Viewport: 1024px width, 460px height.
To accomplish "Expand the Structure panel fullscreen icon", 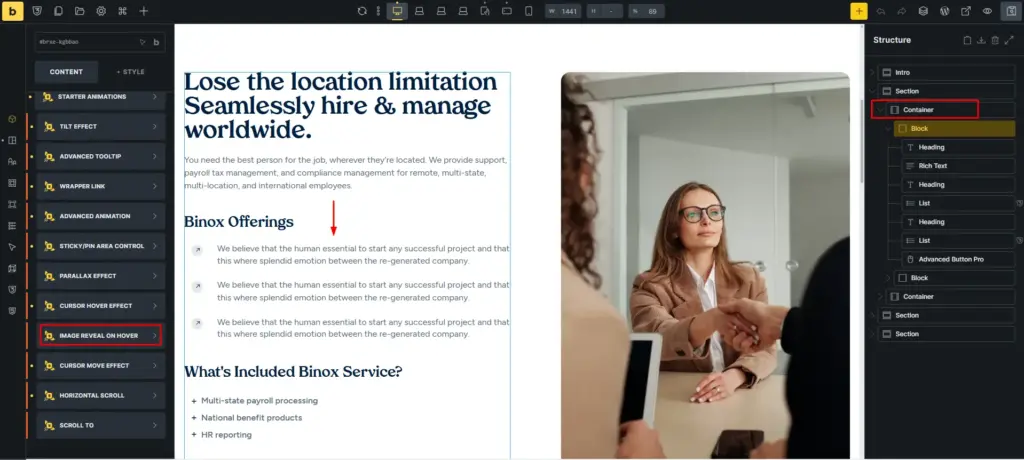I will [1009, 41].
